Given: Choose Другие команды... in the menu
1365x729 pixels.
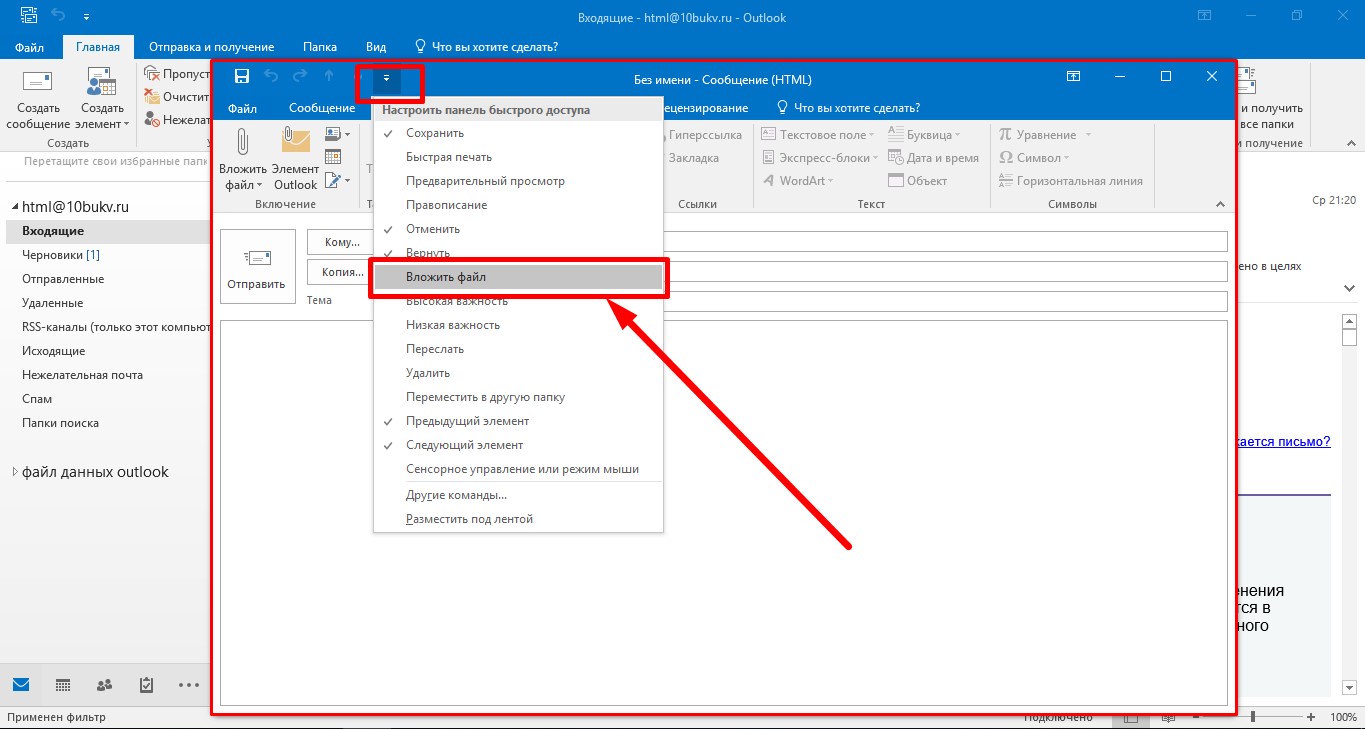Looking at the screenshot, I should 456,495.
